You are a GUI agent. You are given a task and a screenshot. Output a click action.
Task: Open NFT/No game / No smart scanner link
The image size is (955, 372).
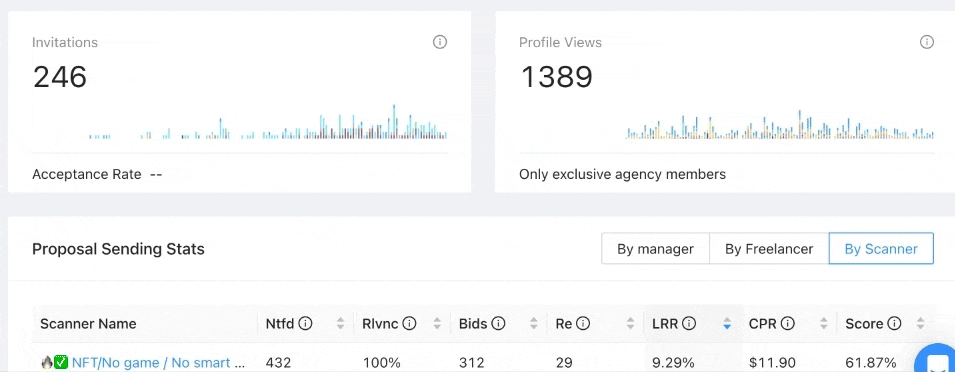(x=158, y=363)
